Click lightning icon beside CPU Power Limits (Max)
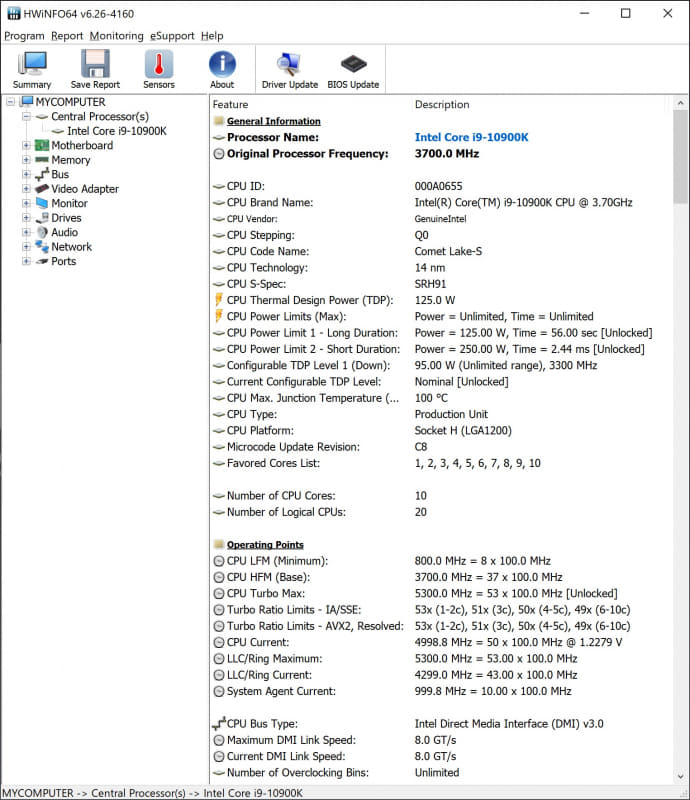 [x=219, y=316]
